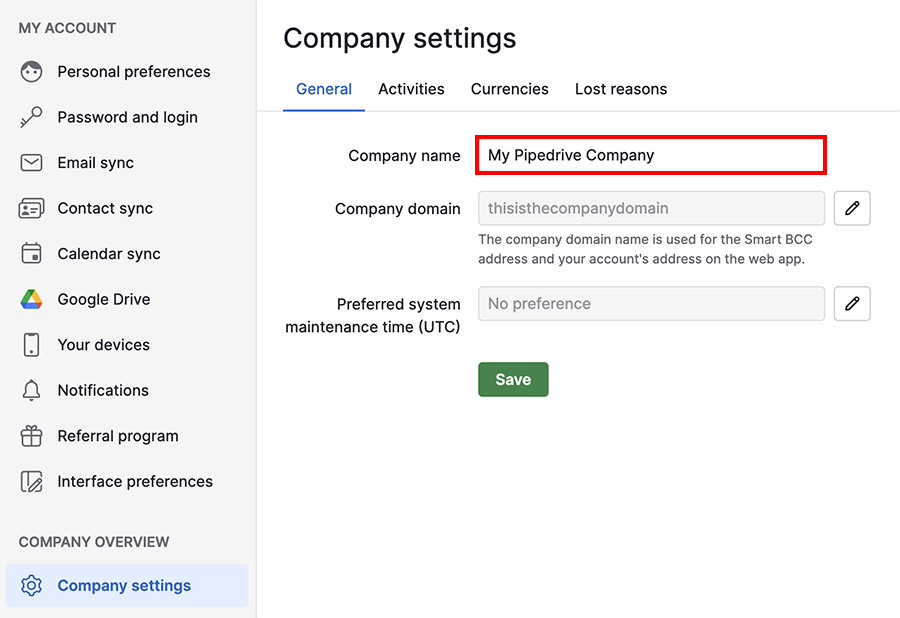The image size is (900, 618).
Task: Click the contact card icon for Contact sync
Action: 31,208
